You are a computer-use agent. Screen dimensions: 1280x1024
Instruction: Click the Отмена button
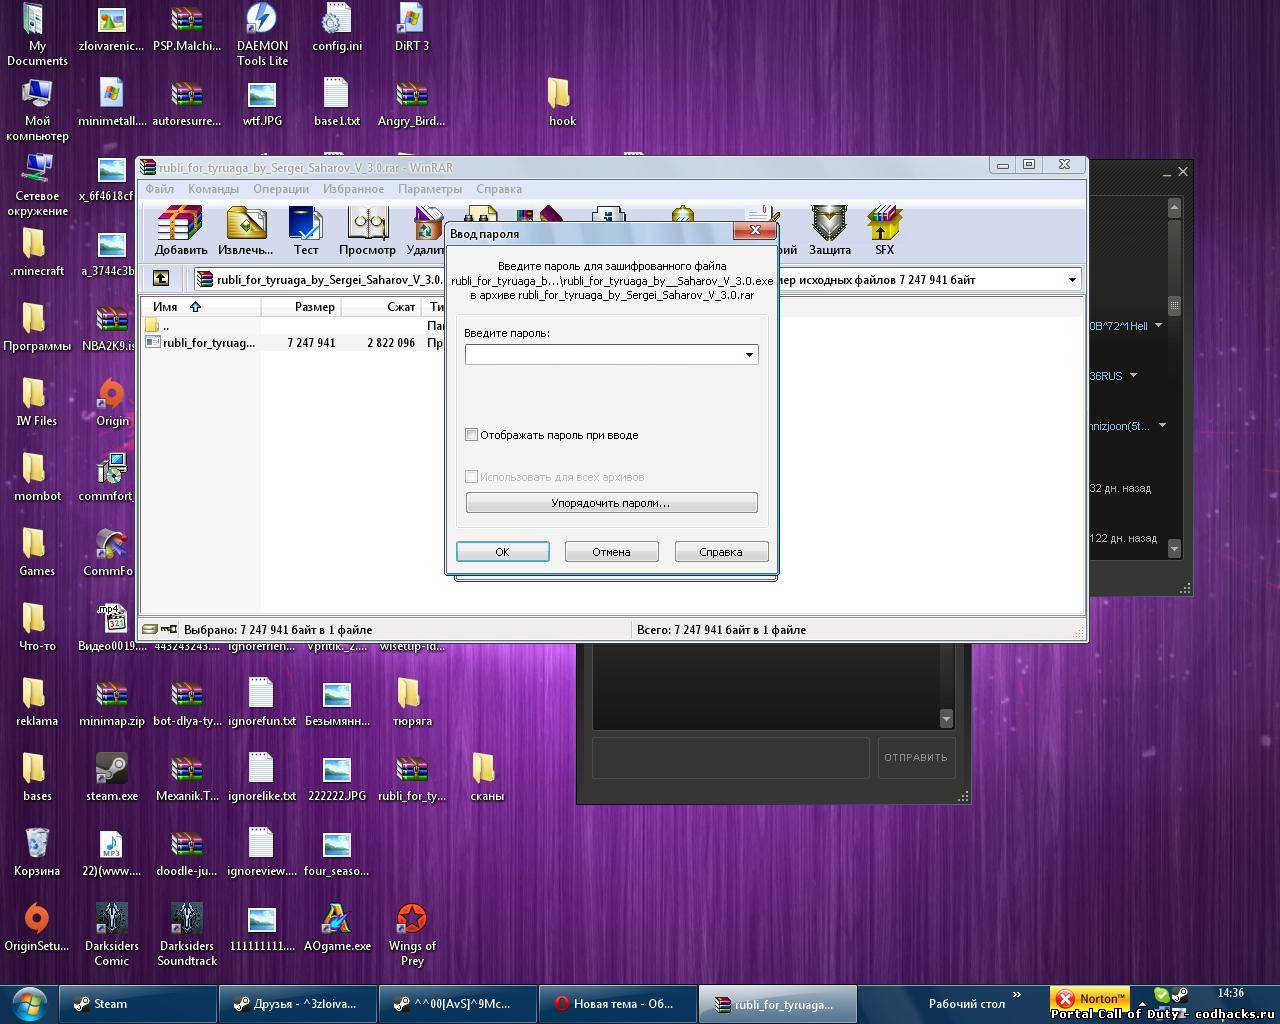point(611,552)
